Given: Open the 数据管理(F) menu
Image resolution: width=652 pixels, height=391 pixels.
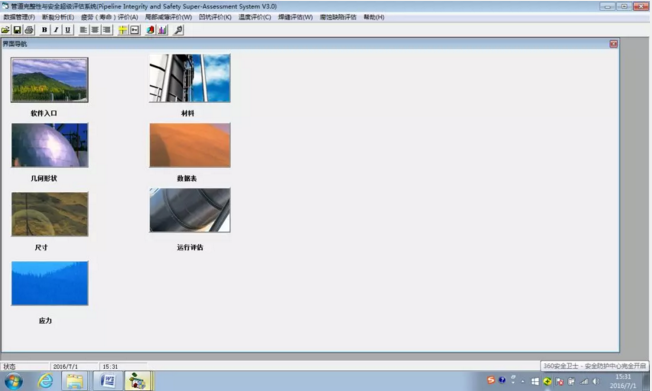Looking at the screenshot, I should click(x=19, y=17).
